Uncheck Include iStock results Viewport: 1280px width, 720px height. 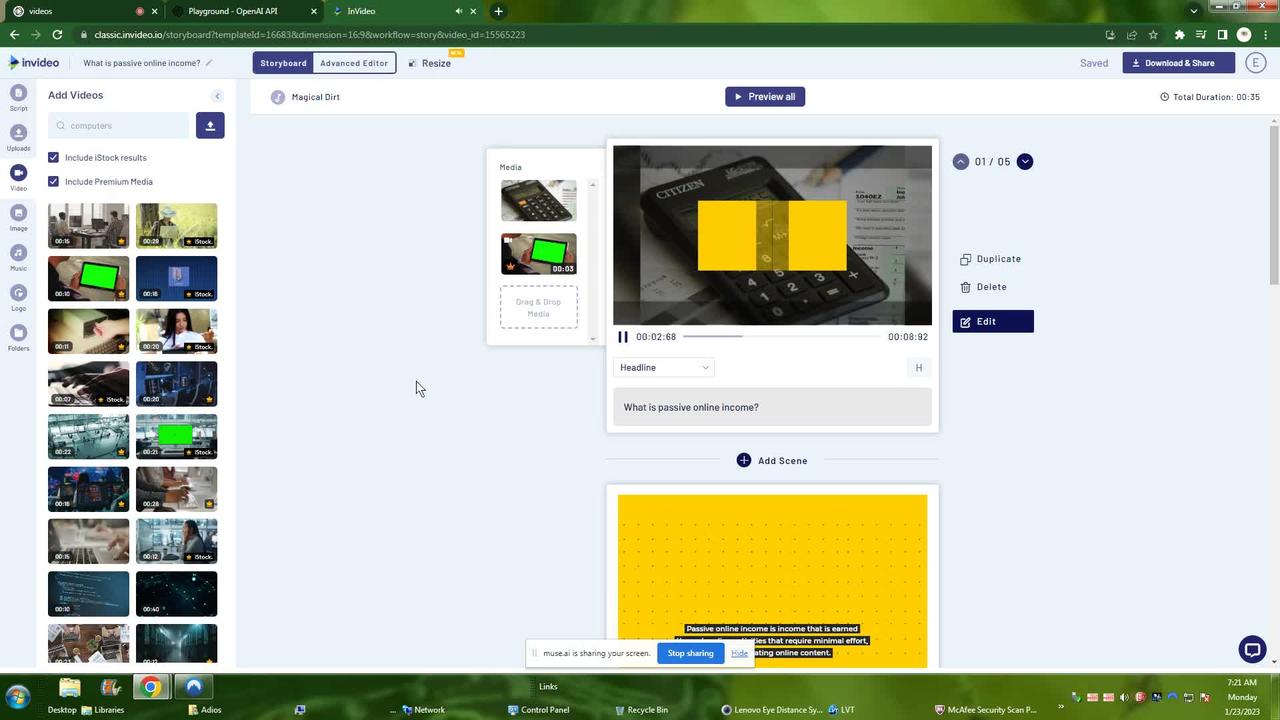[x=54, y=157]
